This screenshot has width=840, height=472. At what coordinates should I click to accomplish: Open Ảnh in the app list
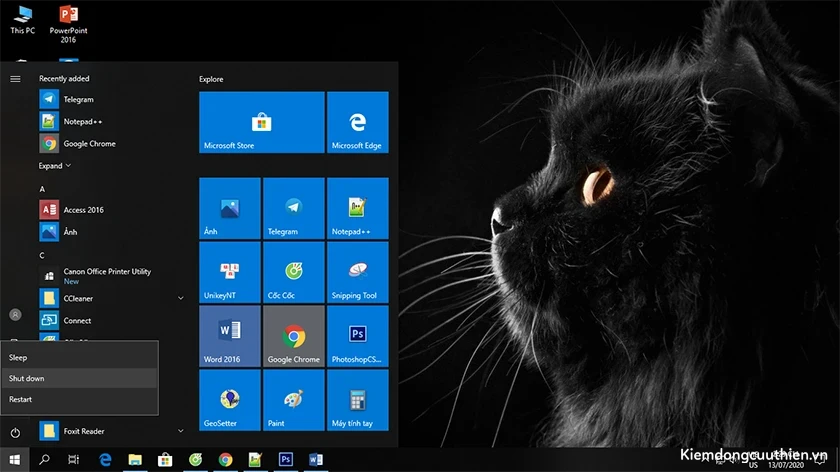(x=112, y=232)
